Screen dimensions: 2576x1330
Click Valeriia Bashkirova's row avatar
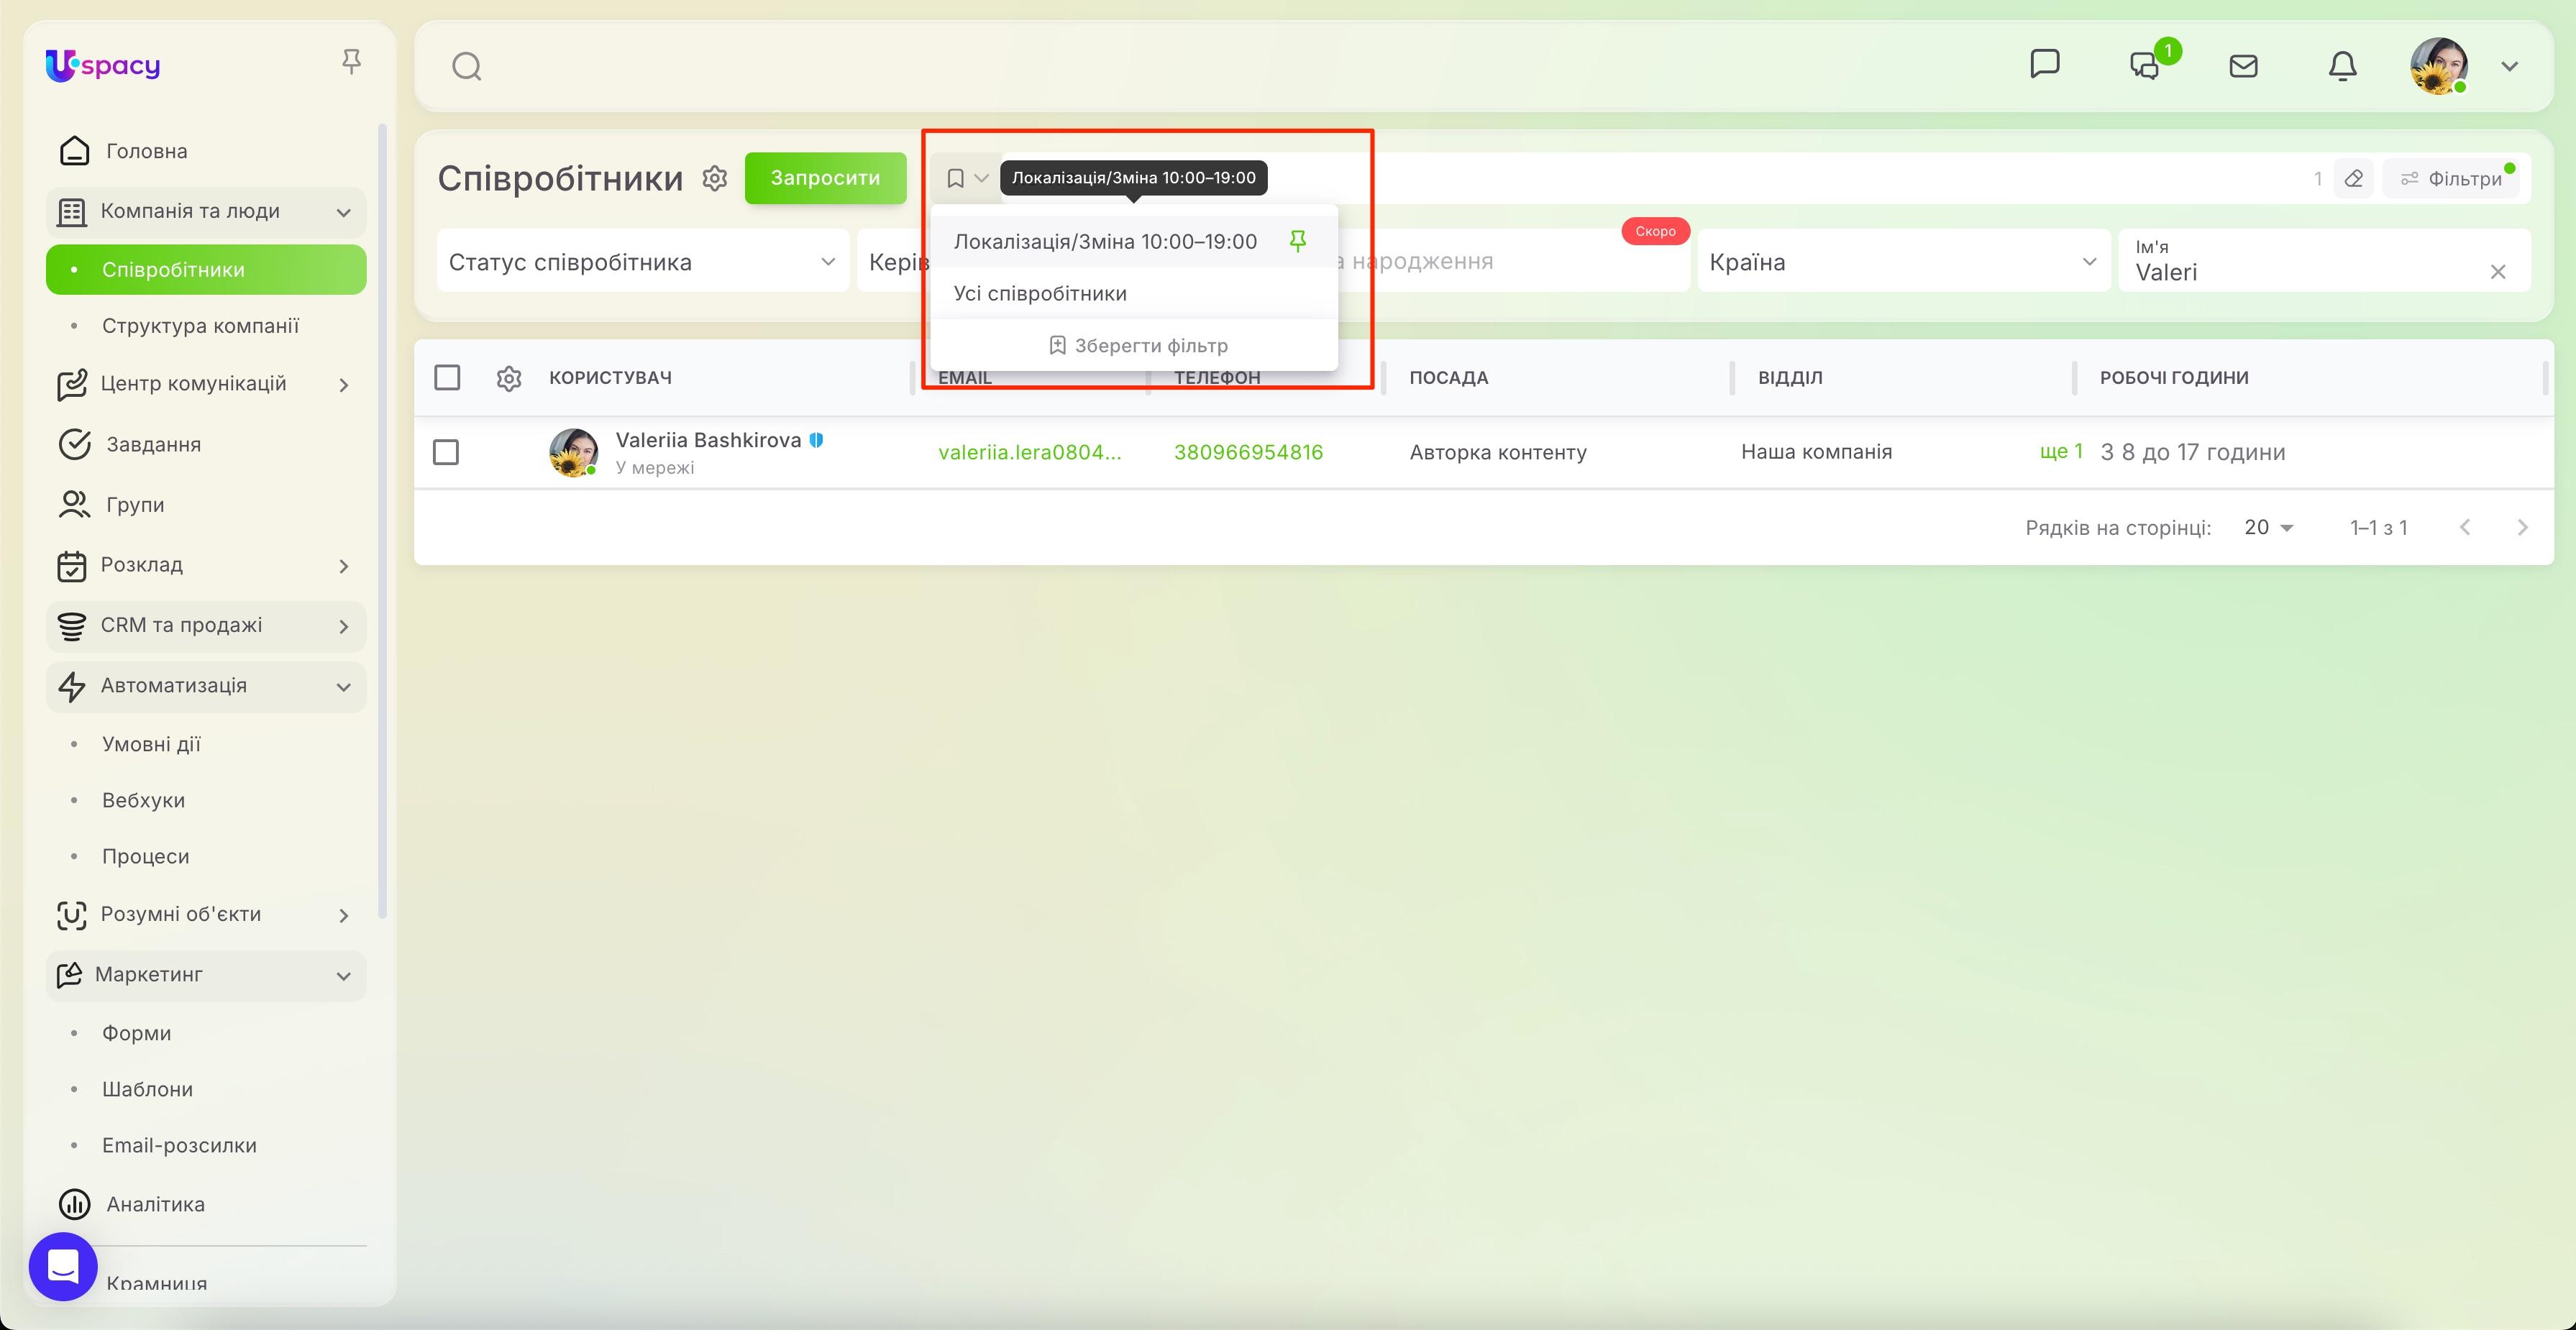click(x=574, y=452)
